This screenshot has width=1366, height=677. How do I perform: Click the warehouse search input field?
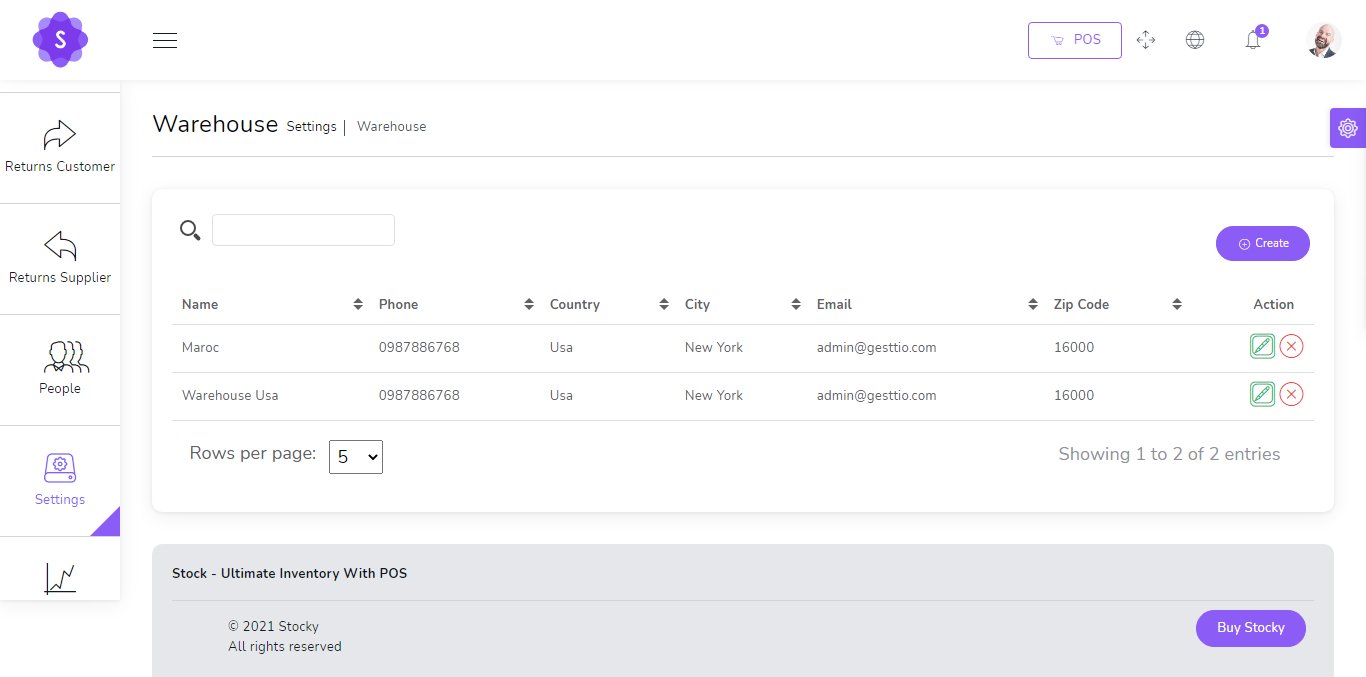(x=303, y=230)
